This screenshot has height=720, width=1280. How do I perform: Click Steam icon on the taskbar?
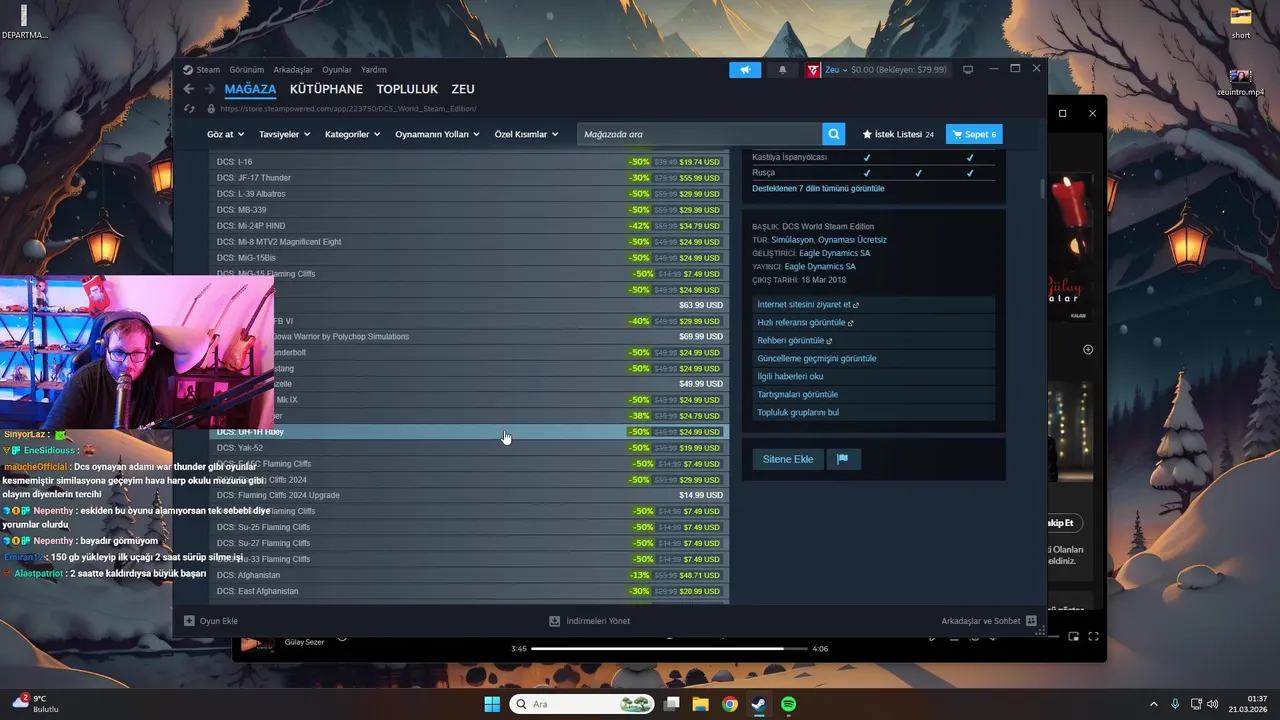(759, 704)
